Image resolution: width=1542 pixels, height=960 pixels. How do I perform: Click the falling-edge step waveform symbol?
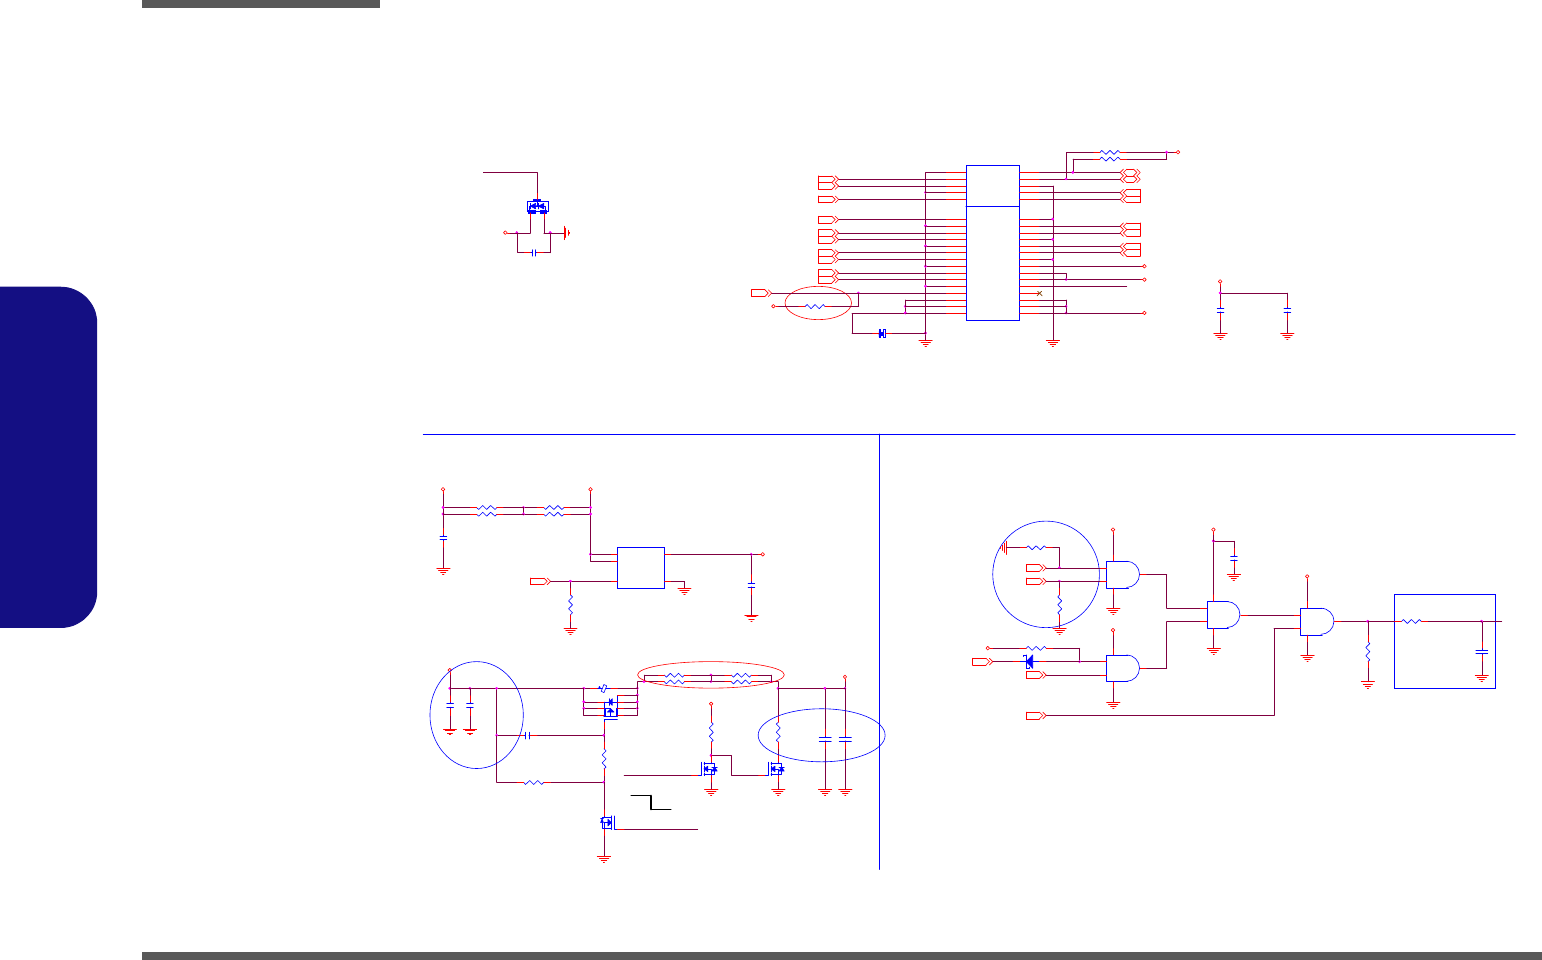coord(650,802)
